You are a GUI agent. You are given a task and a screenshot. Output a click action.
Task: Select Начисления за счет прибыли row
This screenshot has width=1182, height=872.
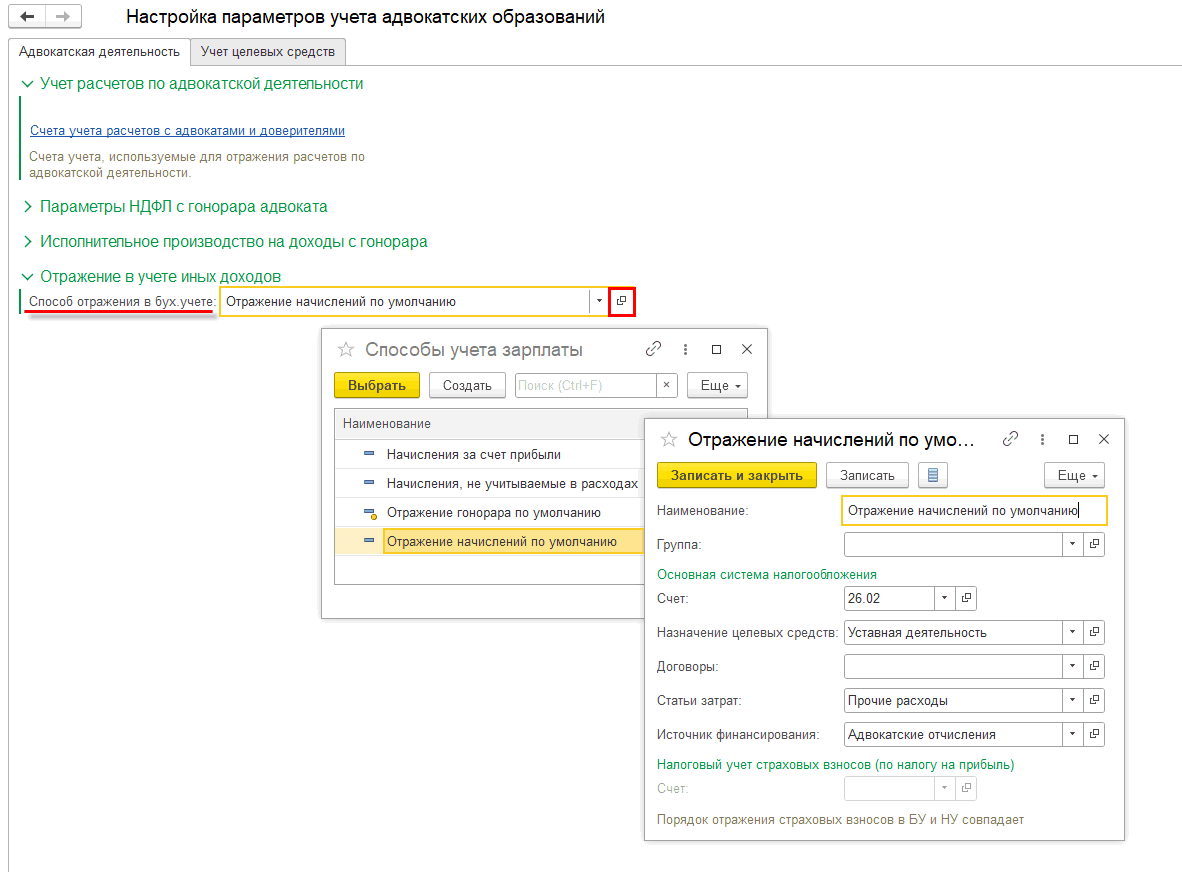click(473, 454)
